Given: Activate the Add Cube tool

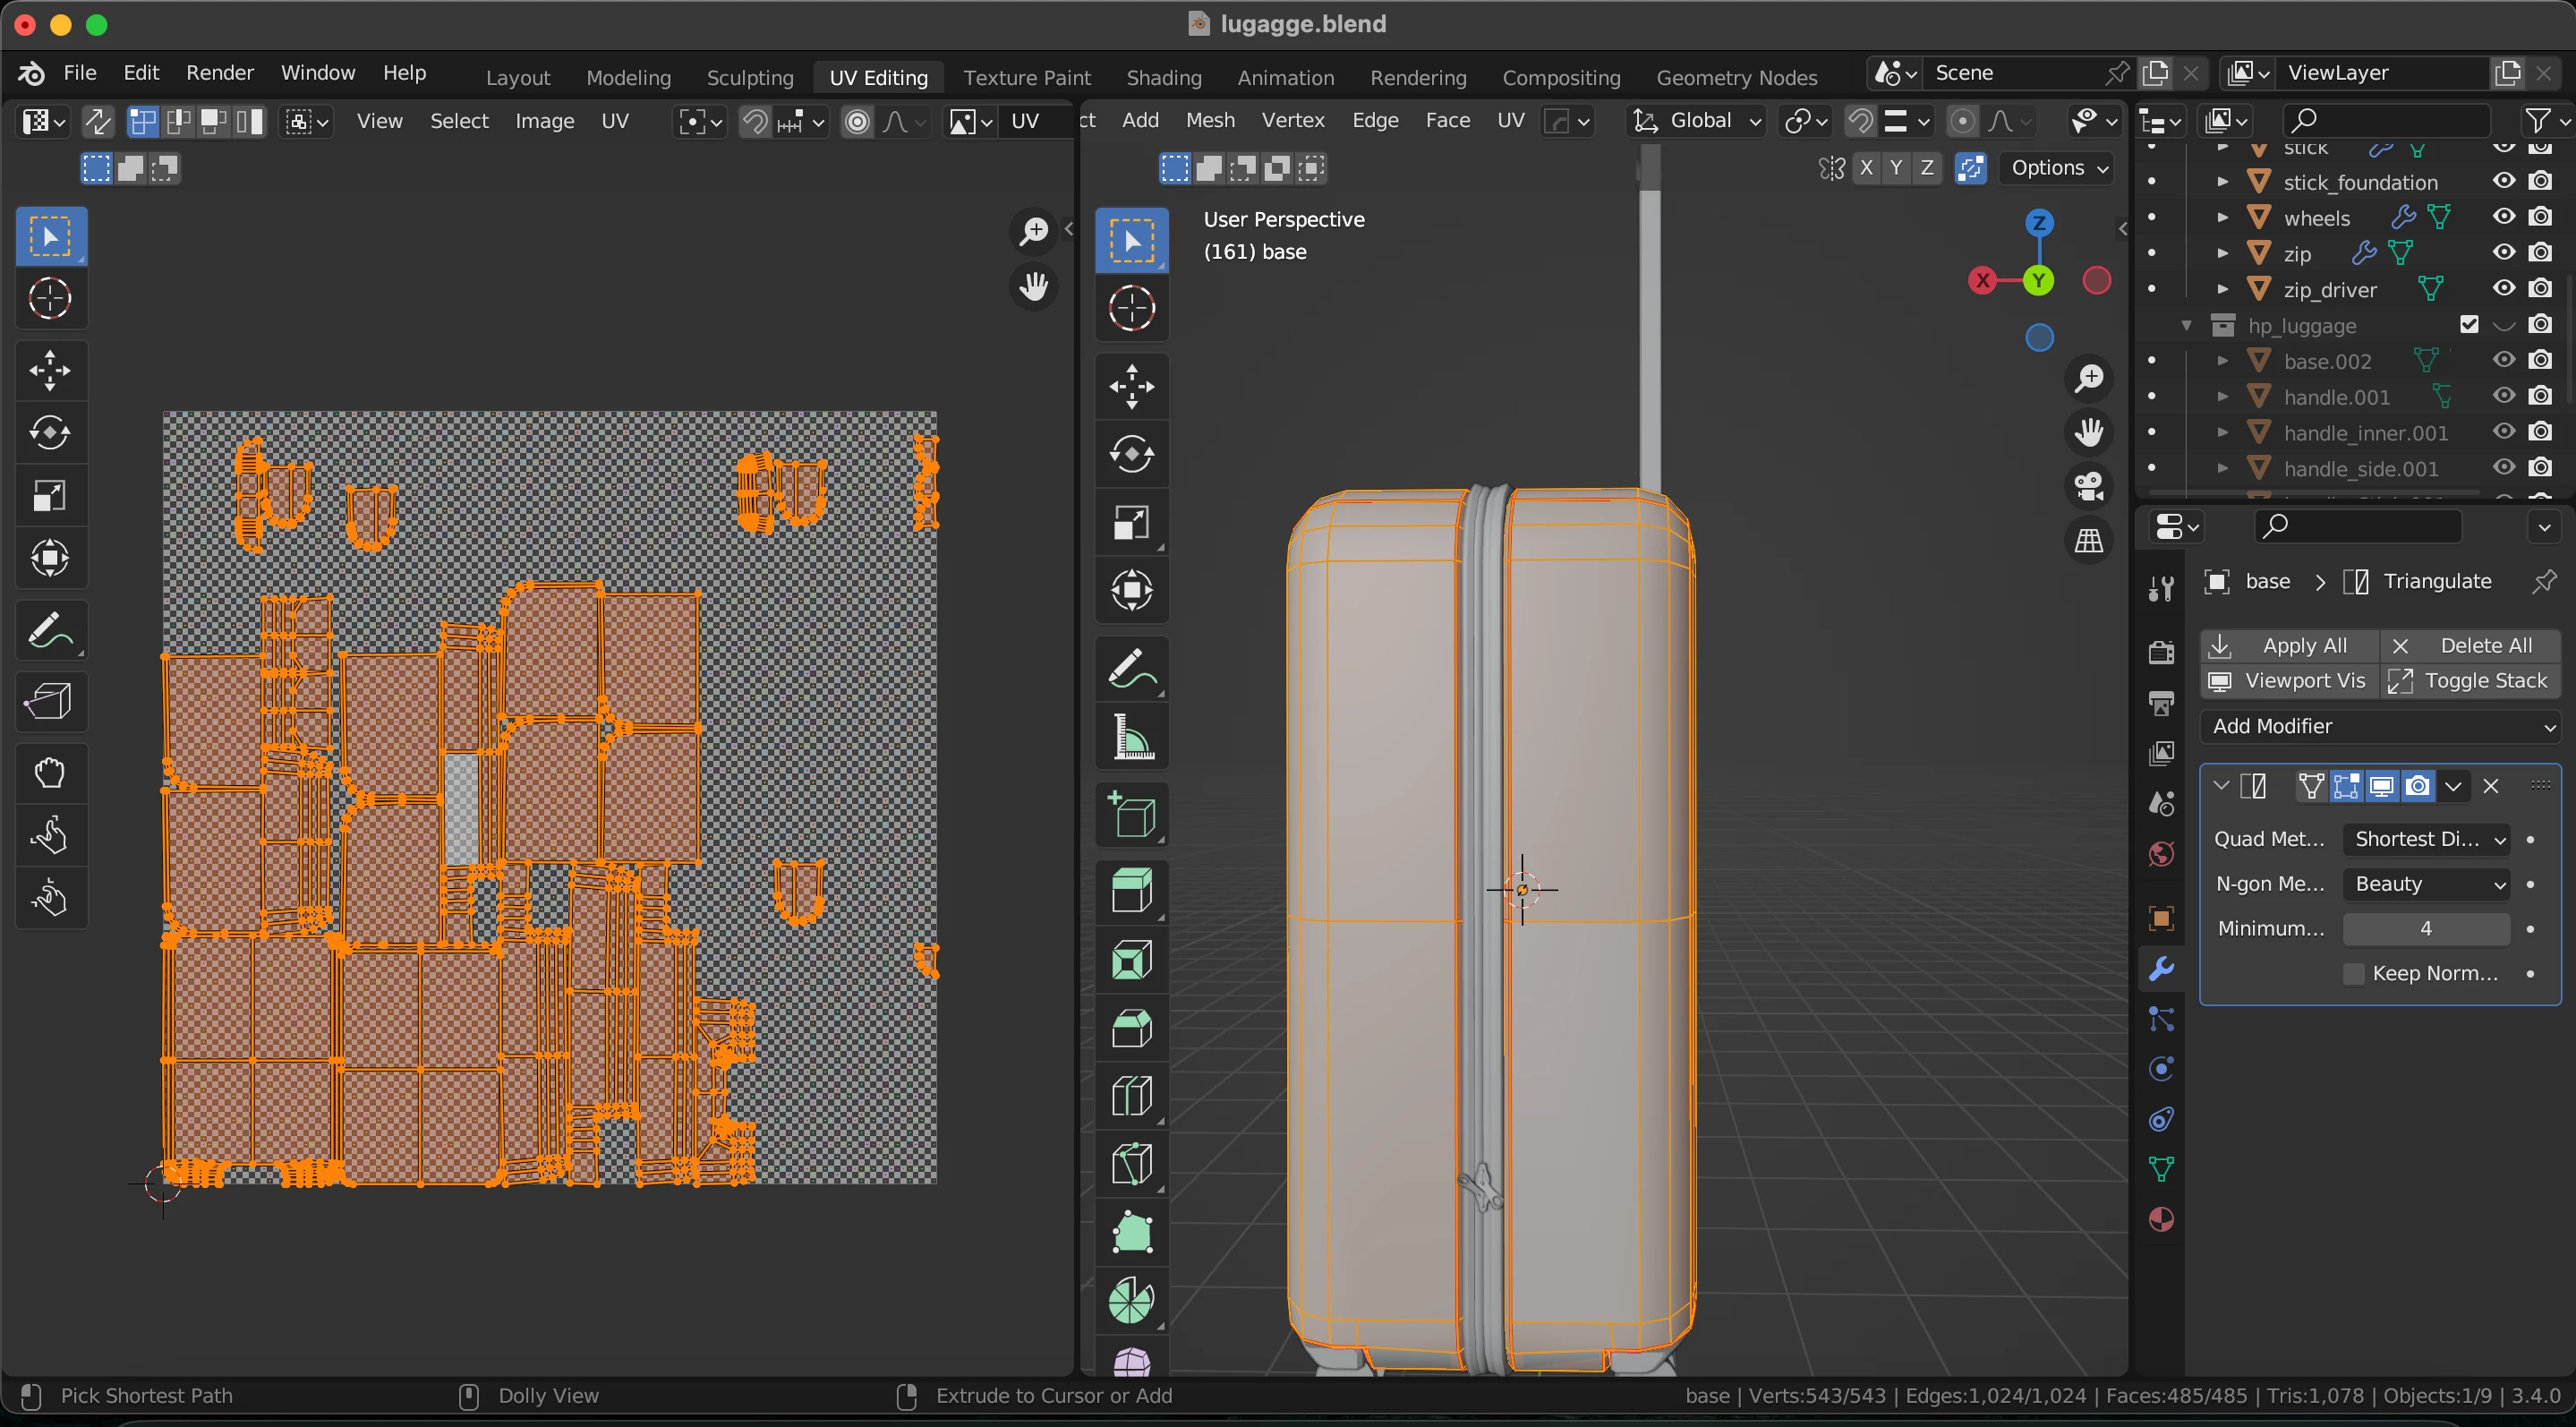Looking at the screenshot, I should click(1132, 816).
